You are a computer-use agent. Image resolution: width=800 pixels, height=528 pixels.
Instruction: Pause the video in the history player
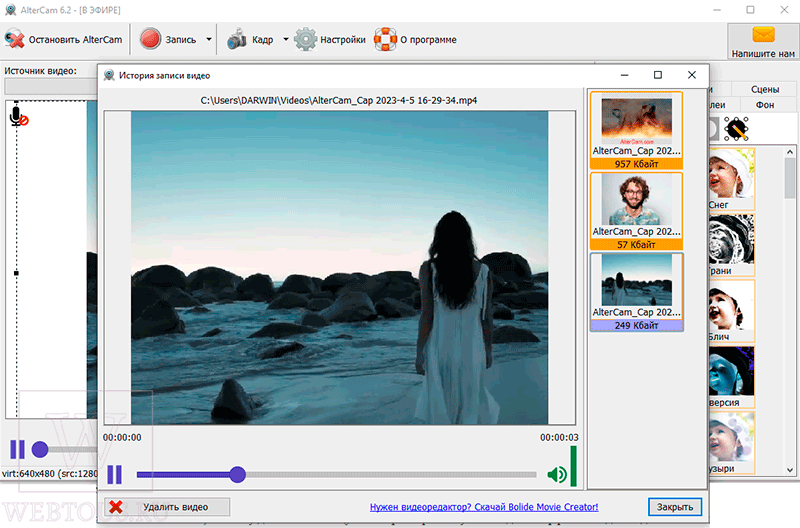point(115,474)
